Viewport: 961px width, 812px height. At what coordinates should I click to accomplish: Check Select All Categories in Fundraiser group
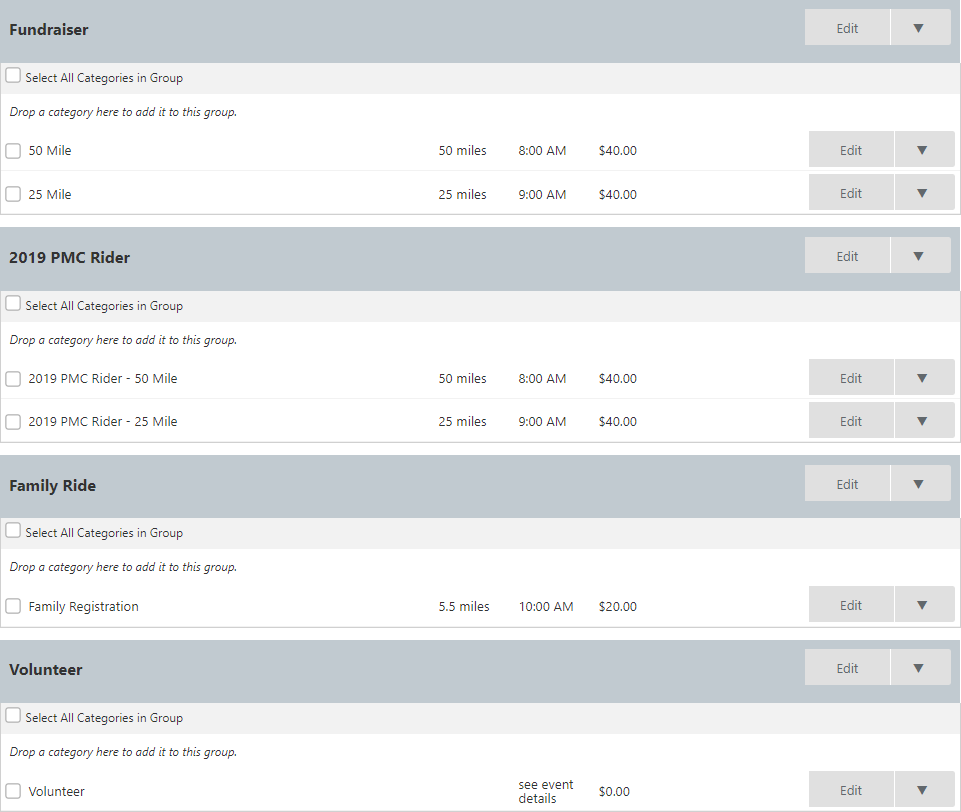pyautogui.click(x=13, y=75)
